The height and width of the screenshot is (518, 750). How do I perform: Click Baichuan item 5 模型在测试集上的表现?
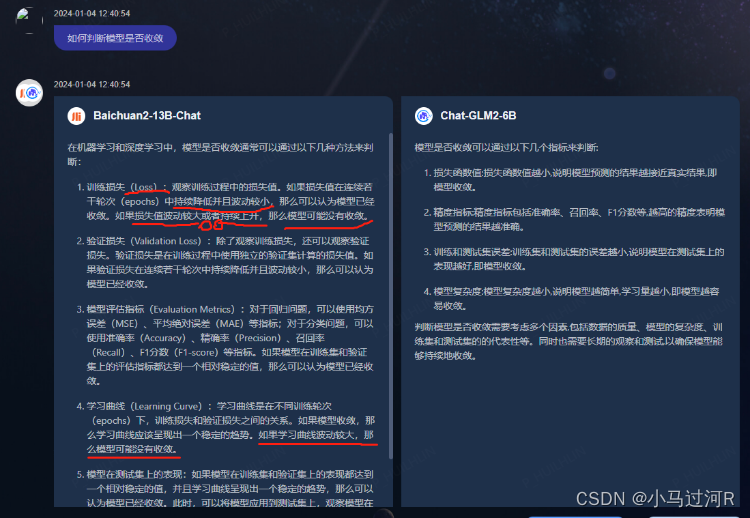click(225, 488)
